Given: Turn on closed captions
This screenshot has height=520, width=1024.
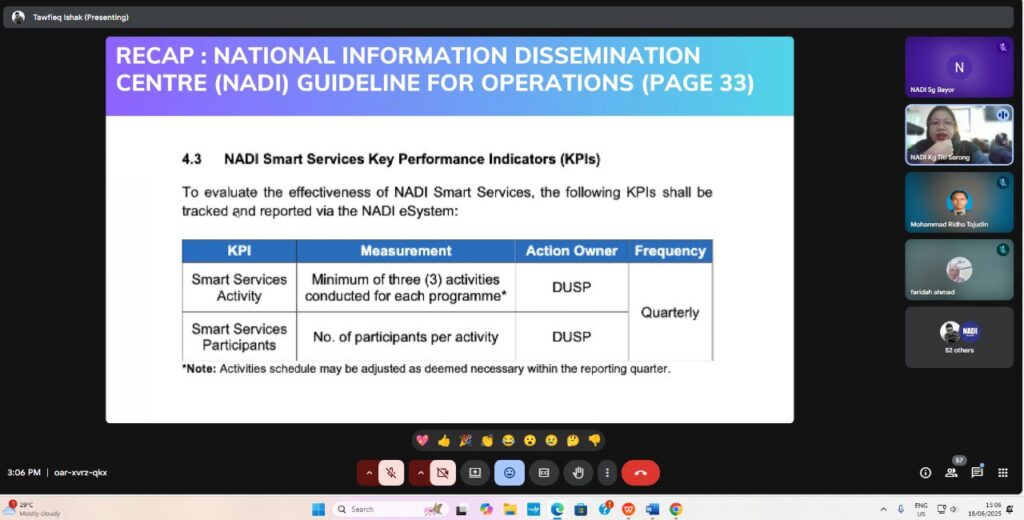Looking at the screenshot, I should 543,472.
